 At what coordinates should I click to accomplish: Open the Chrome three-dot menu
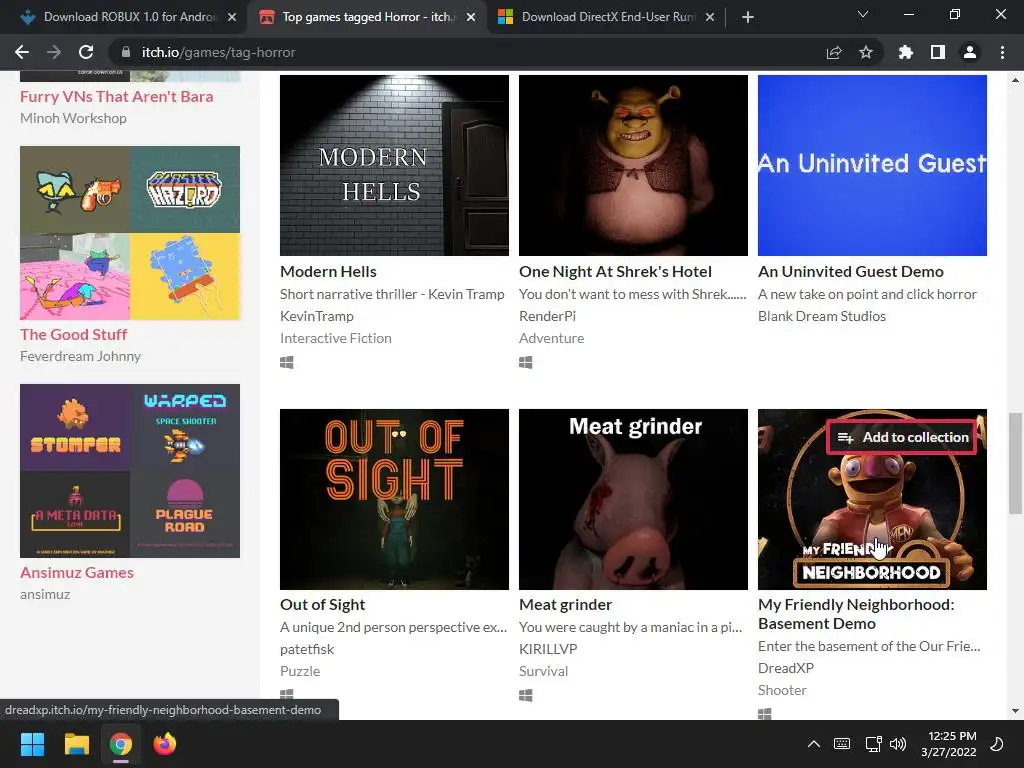coord(1002,52)
